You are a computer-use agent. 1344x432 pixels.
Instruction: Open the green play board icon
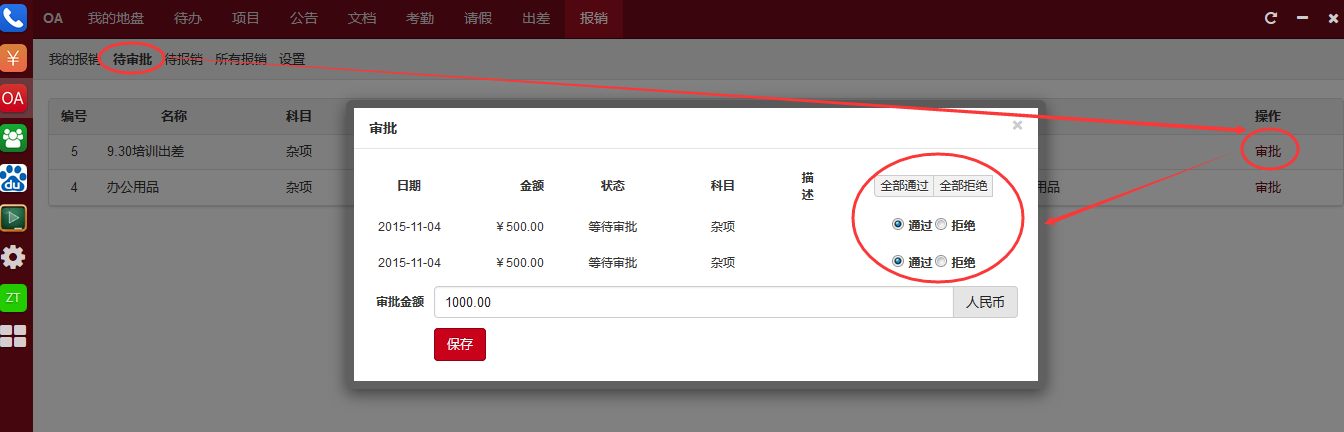pos(13,218)
